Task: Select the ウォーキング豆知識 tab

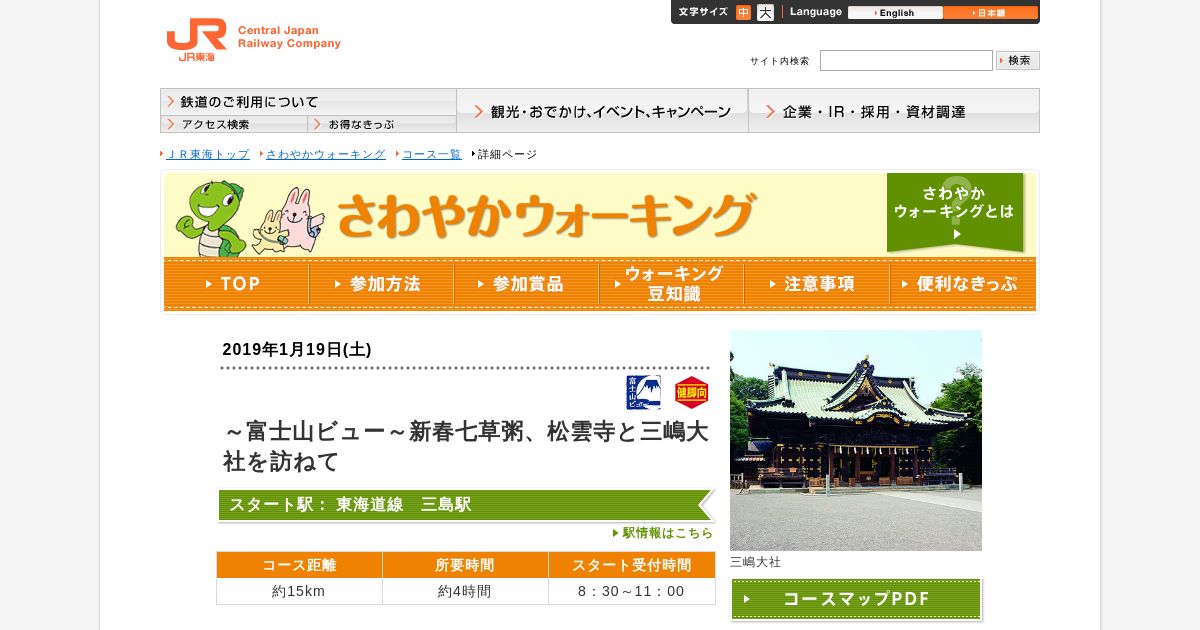Action: pyautogui.click(x=671, y=284)
